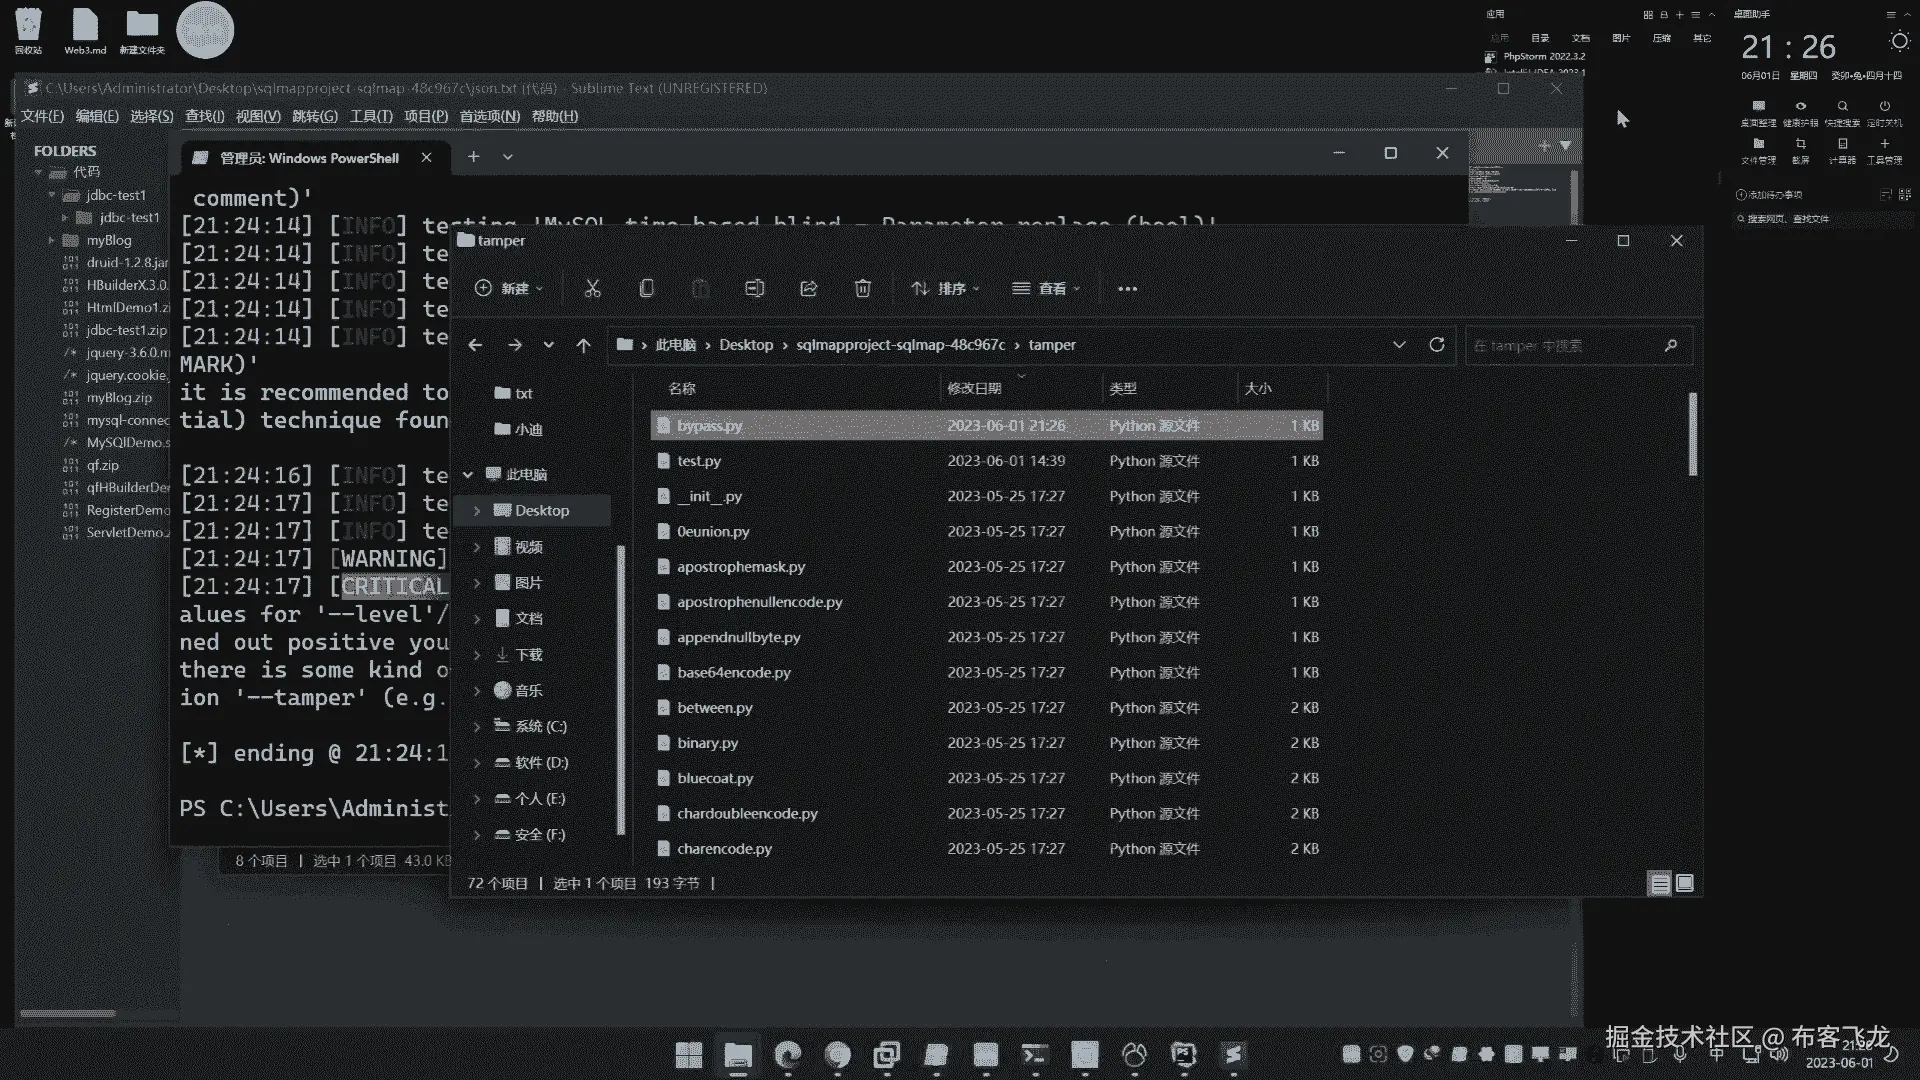Screen dimensions: 1920x1080
Task: Click the Desktop breadcrumb in address bar
Action: (x=746, y=345)
